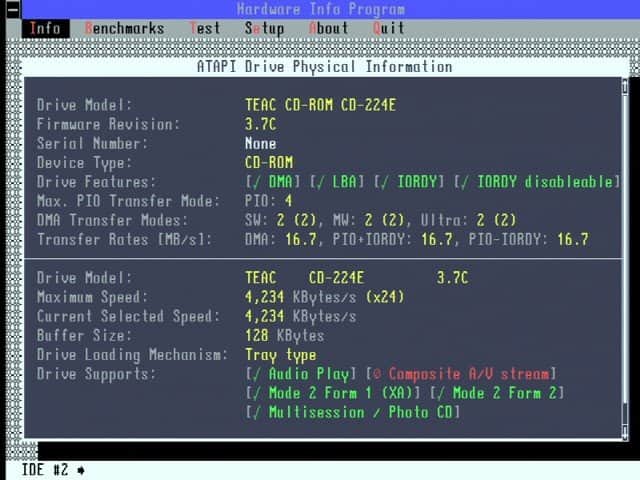The width and height of the screenshot is (640, 480).
Task: Click the Audio Play support indicator
Action: tap(301, 374)
